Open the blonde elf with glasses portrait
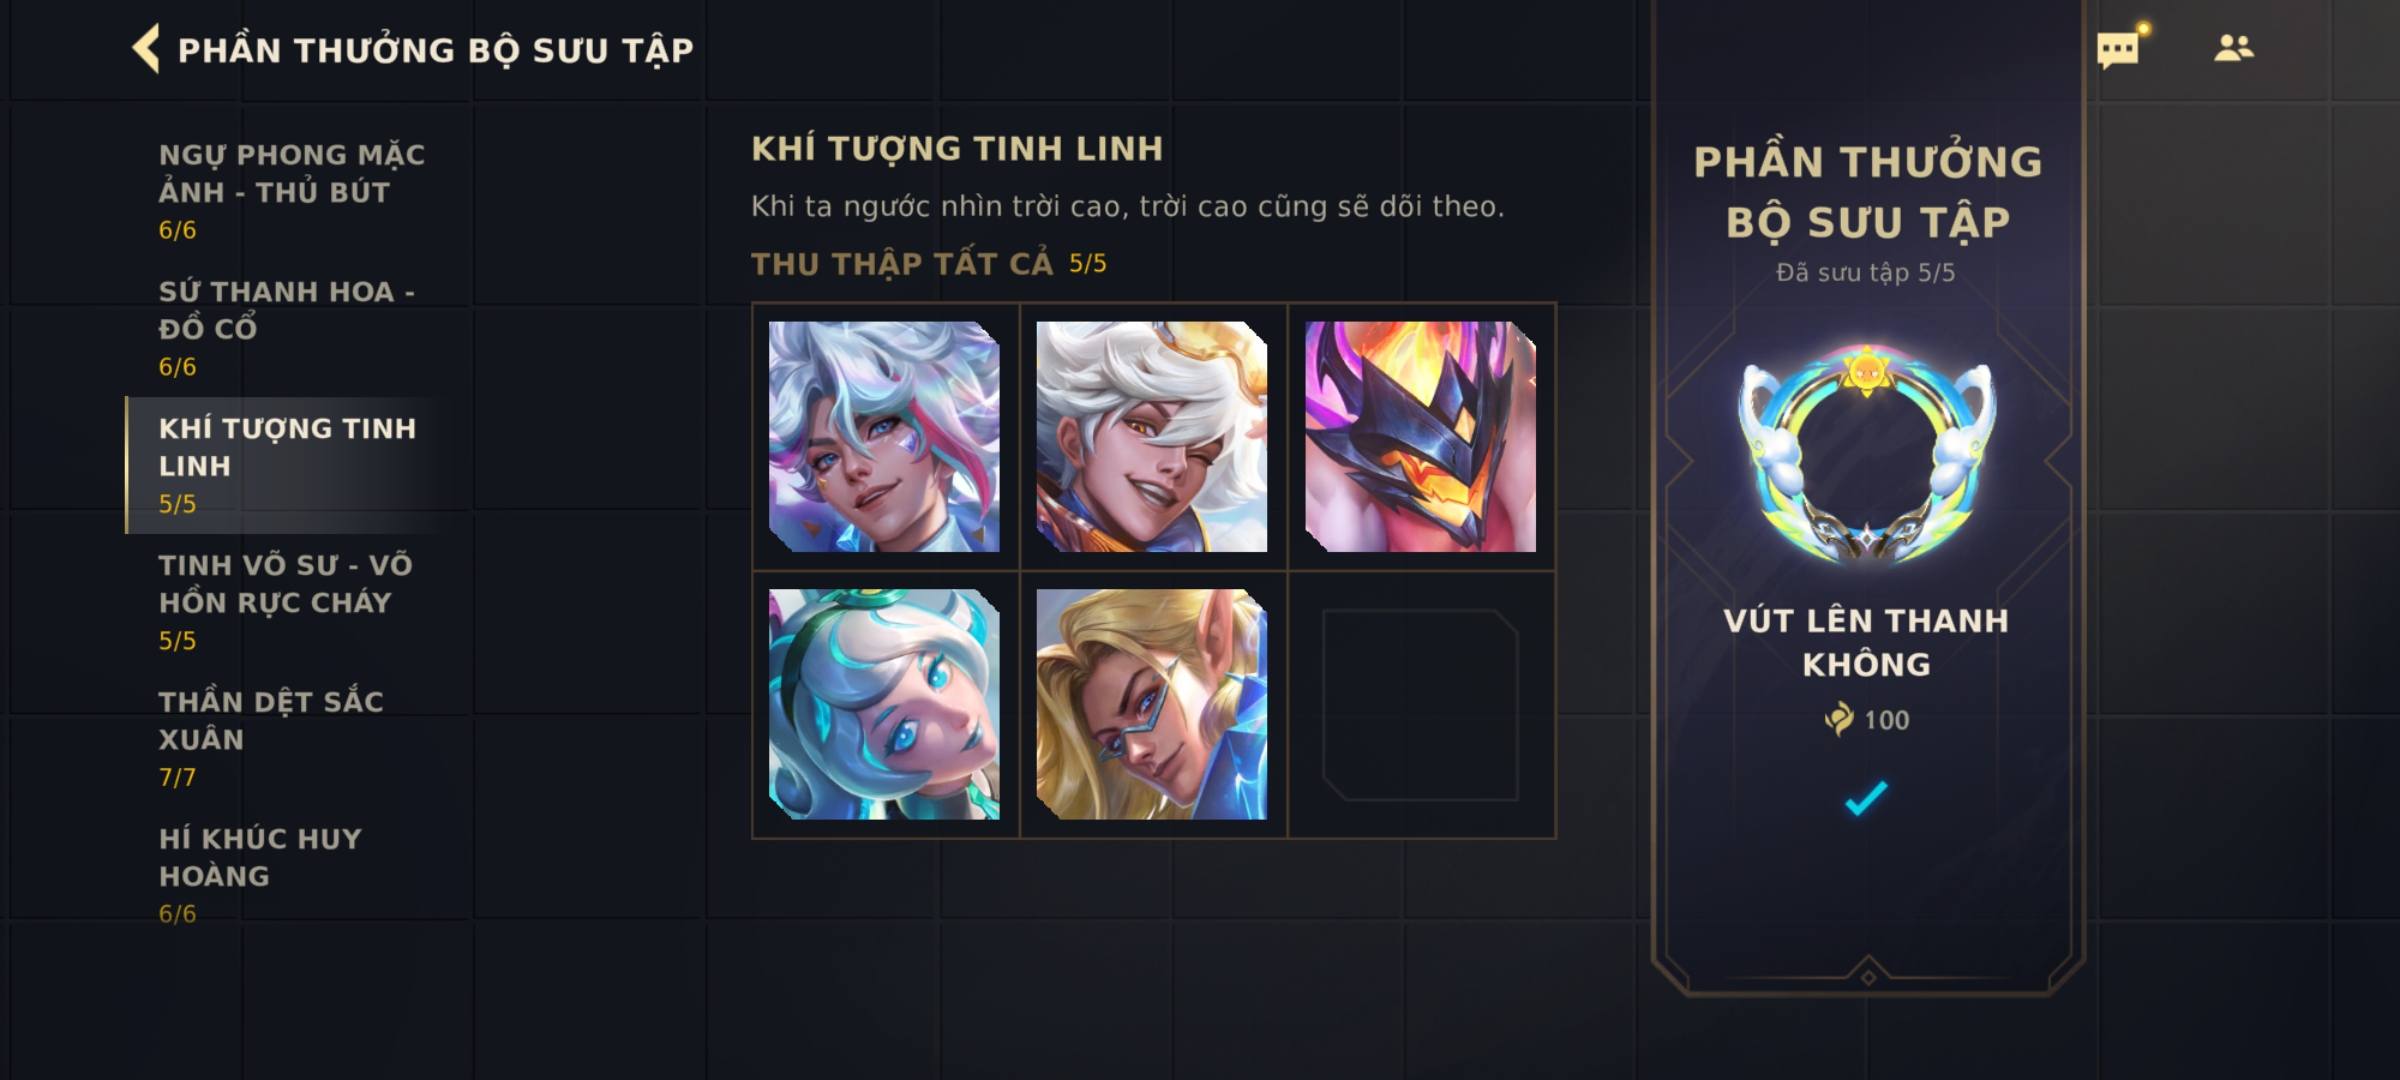Viewport: 2400px width, 1080px height. (1152, 704)
